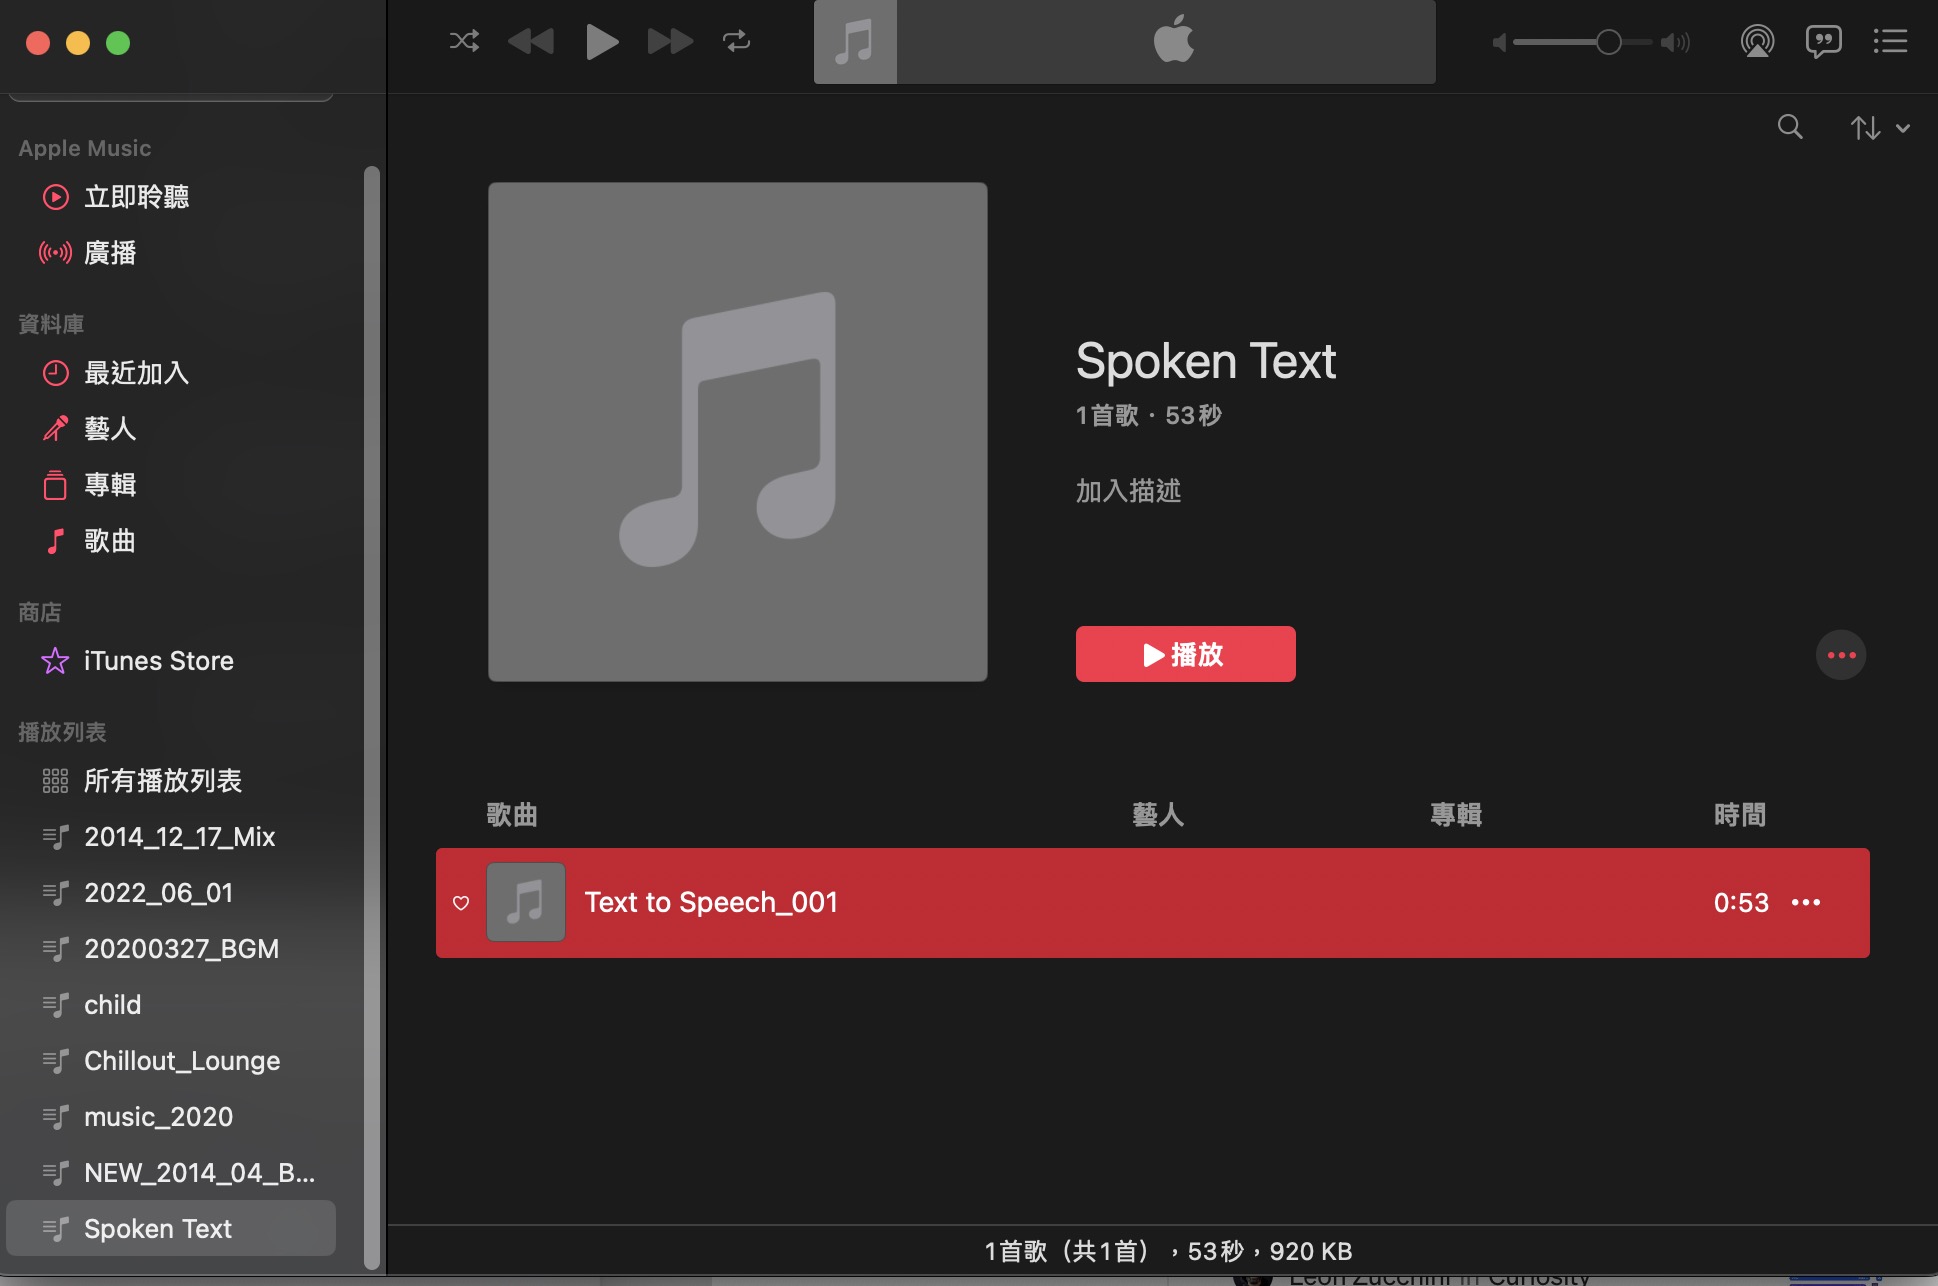Select the Chillout_Lounge playlist
Image resolution: width=1938 pixels, height=1286 pixels.
(x=181, y=1061)
